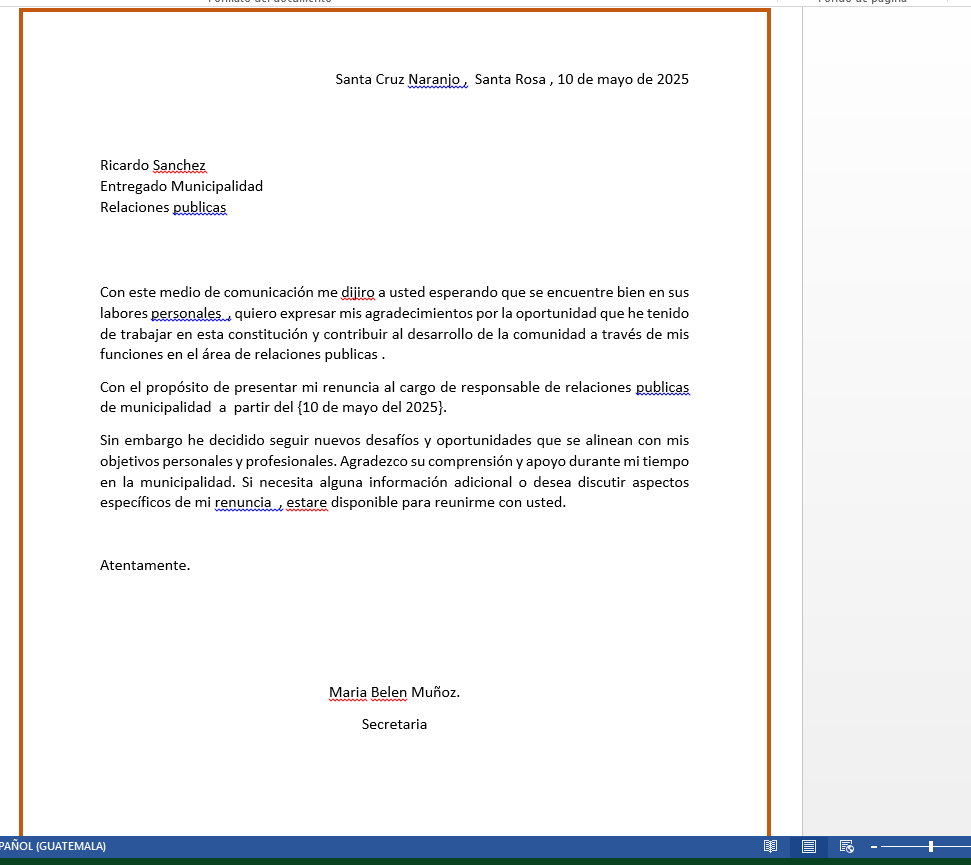Click underlined "publicas" ending the second paragraph's first line
The width and height of the screenshot is (971, 865).
[x=663, y=388]
